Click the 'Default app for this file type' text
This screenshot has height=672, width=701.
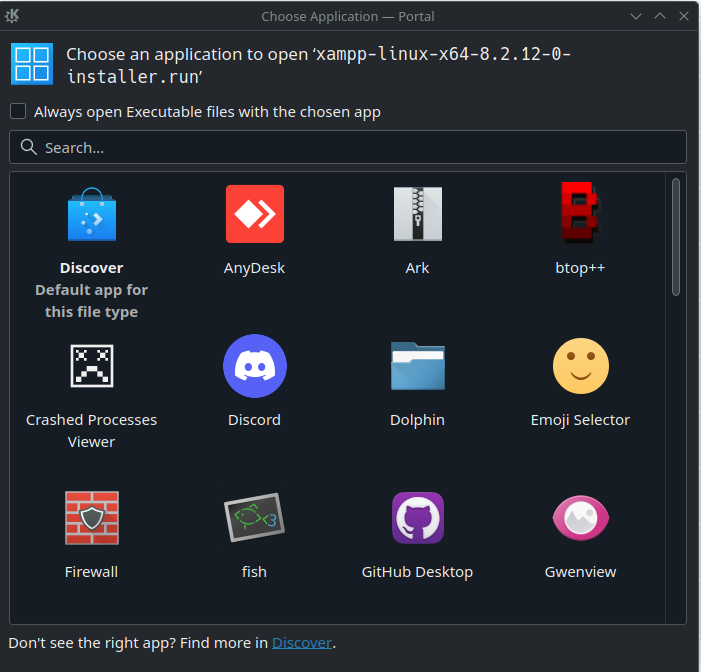click(x=91, y=301)
